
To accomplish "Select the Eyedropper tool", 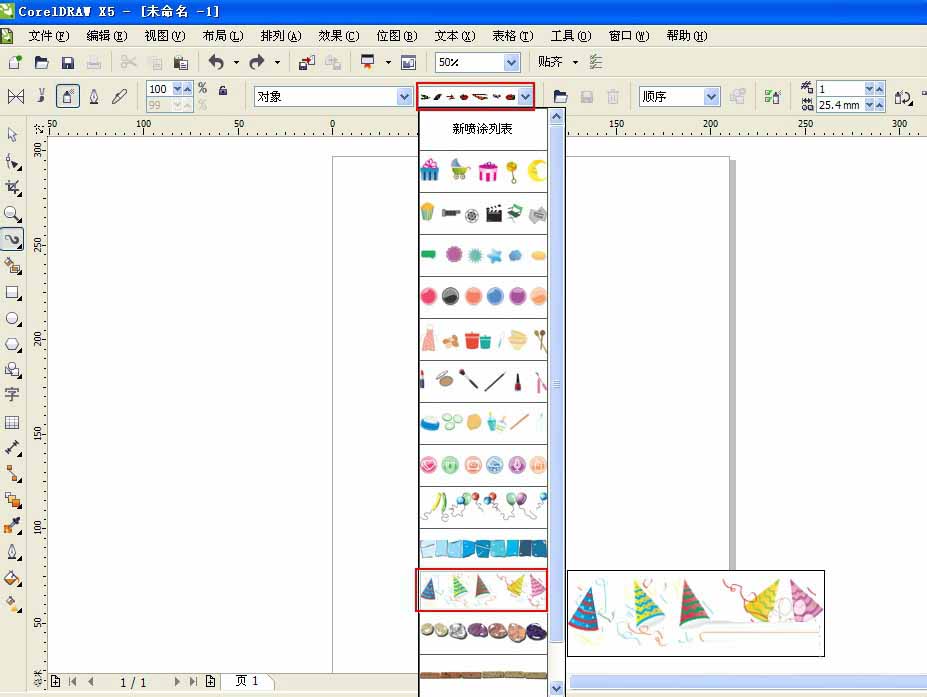I will (12, 526).
